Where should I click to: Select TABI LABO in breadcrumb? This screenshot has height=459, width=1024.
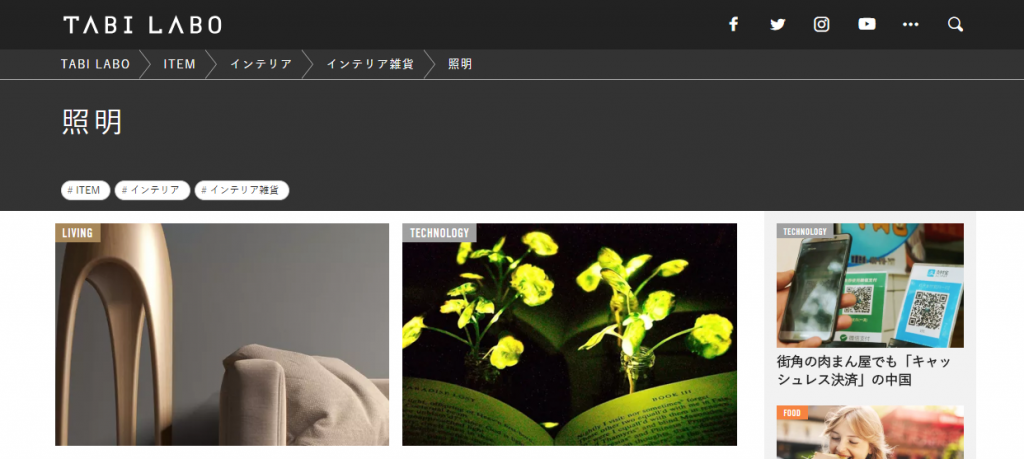(95, 64)
